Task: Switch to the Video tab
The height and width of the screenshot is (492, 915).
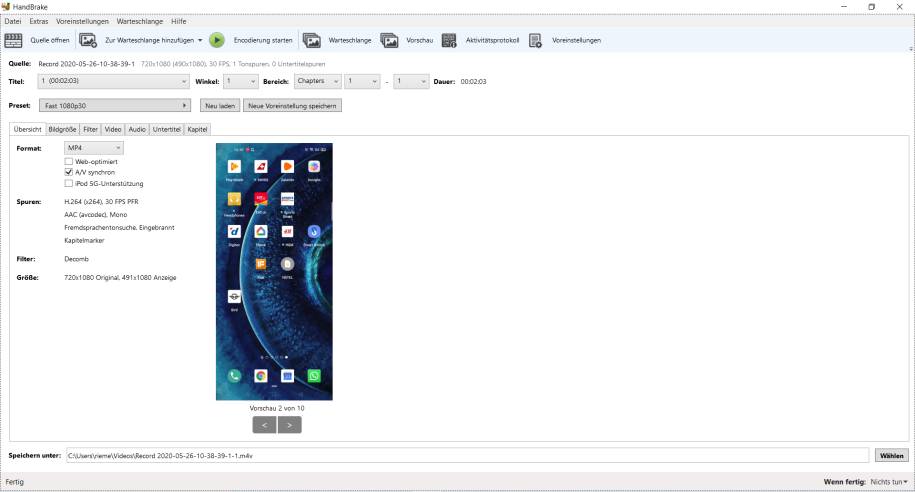Action: click(113, 129)
